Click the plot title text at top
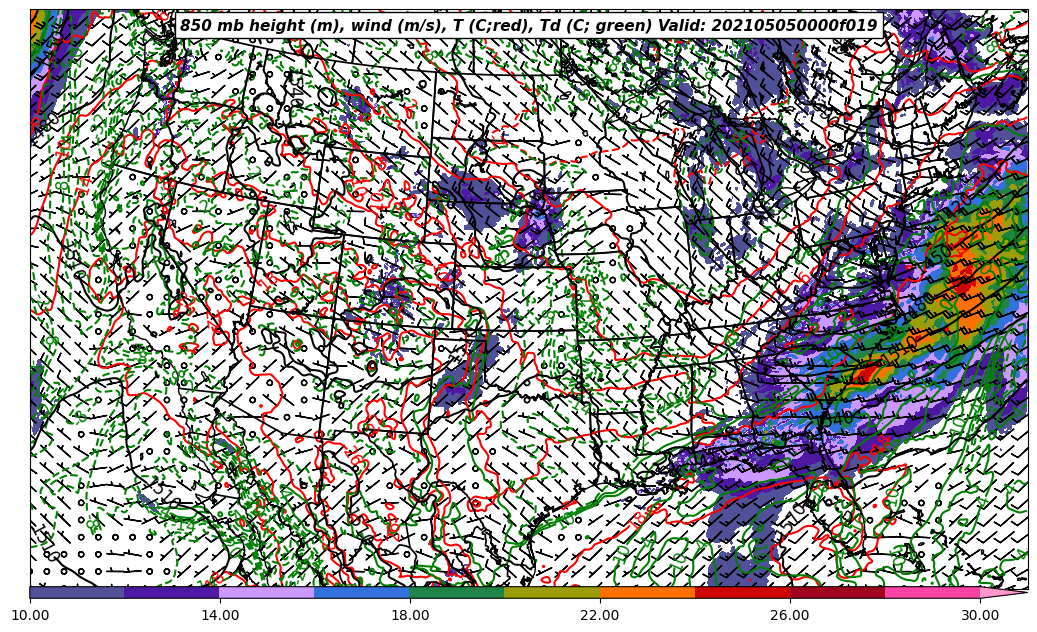Viewport: 1037px width, 632px height. pos(528,26)
